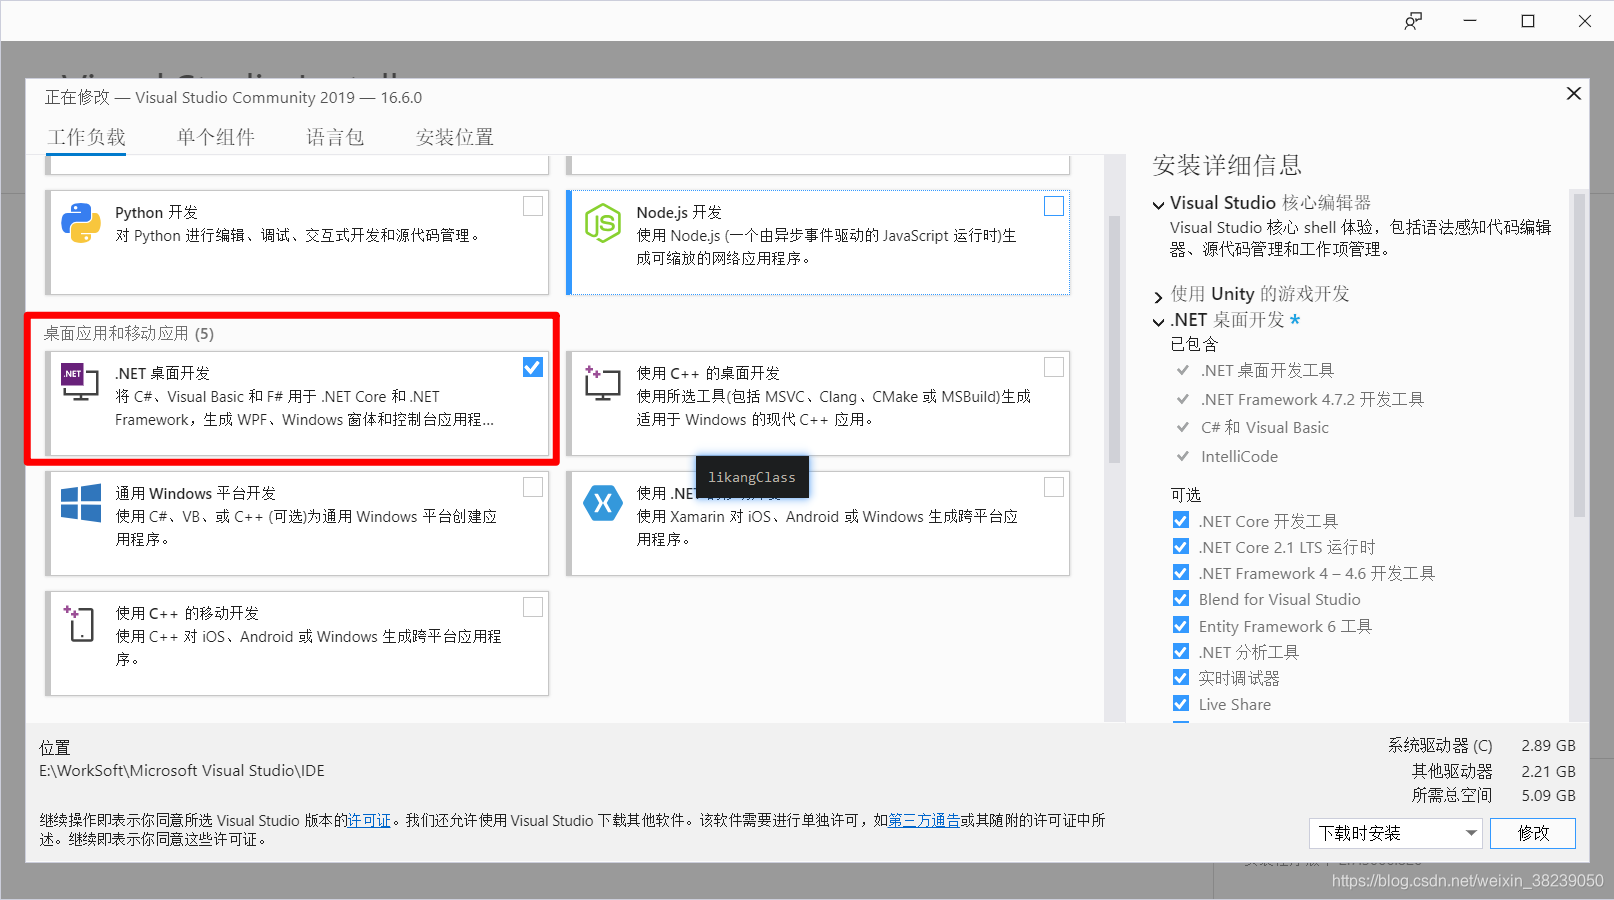Image resolution: width=1614 pixels, height=900 pixels.
Task: Click the 桌面应用和移动应用 (5) heading
Action: 128,333
